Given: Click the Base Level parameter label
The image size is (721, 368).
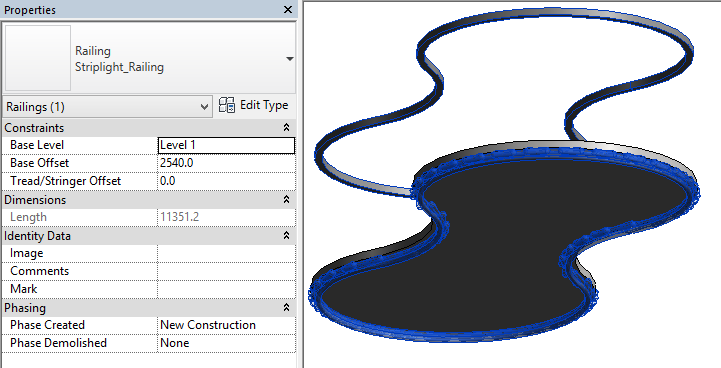Looking at the screenshot, I should coord(37,145).
